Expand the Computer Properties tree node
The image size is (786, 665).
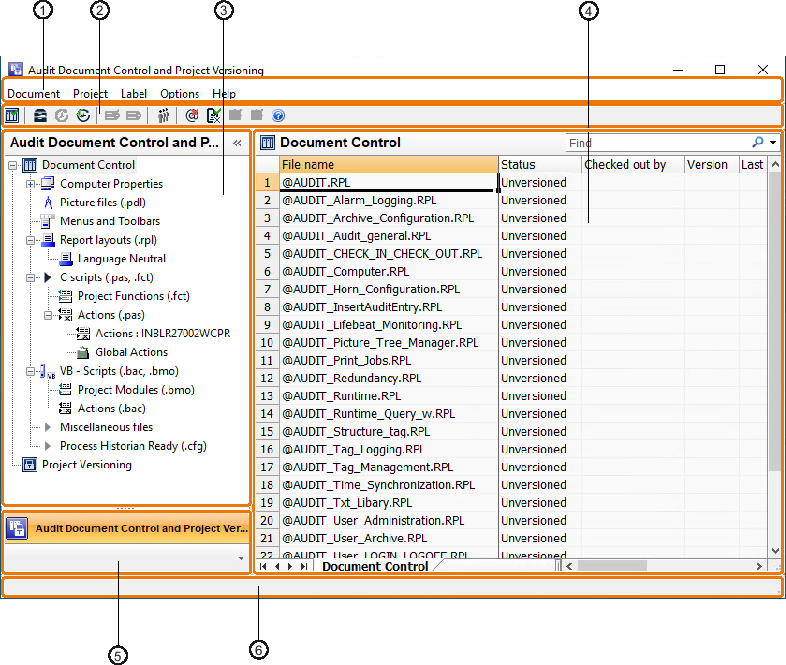coord(30,184)
